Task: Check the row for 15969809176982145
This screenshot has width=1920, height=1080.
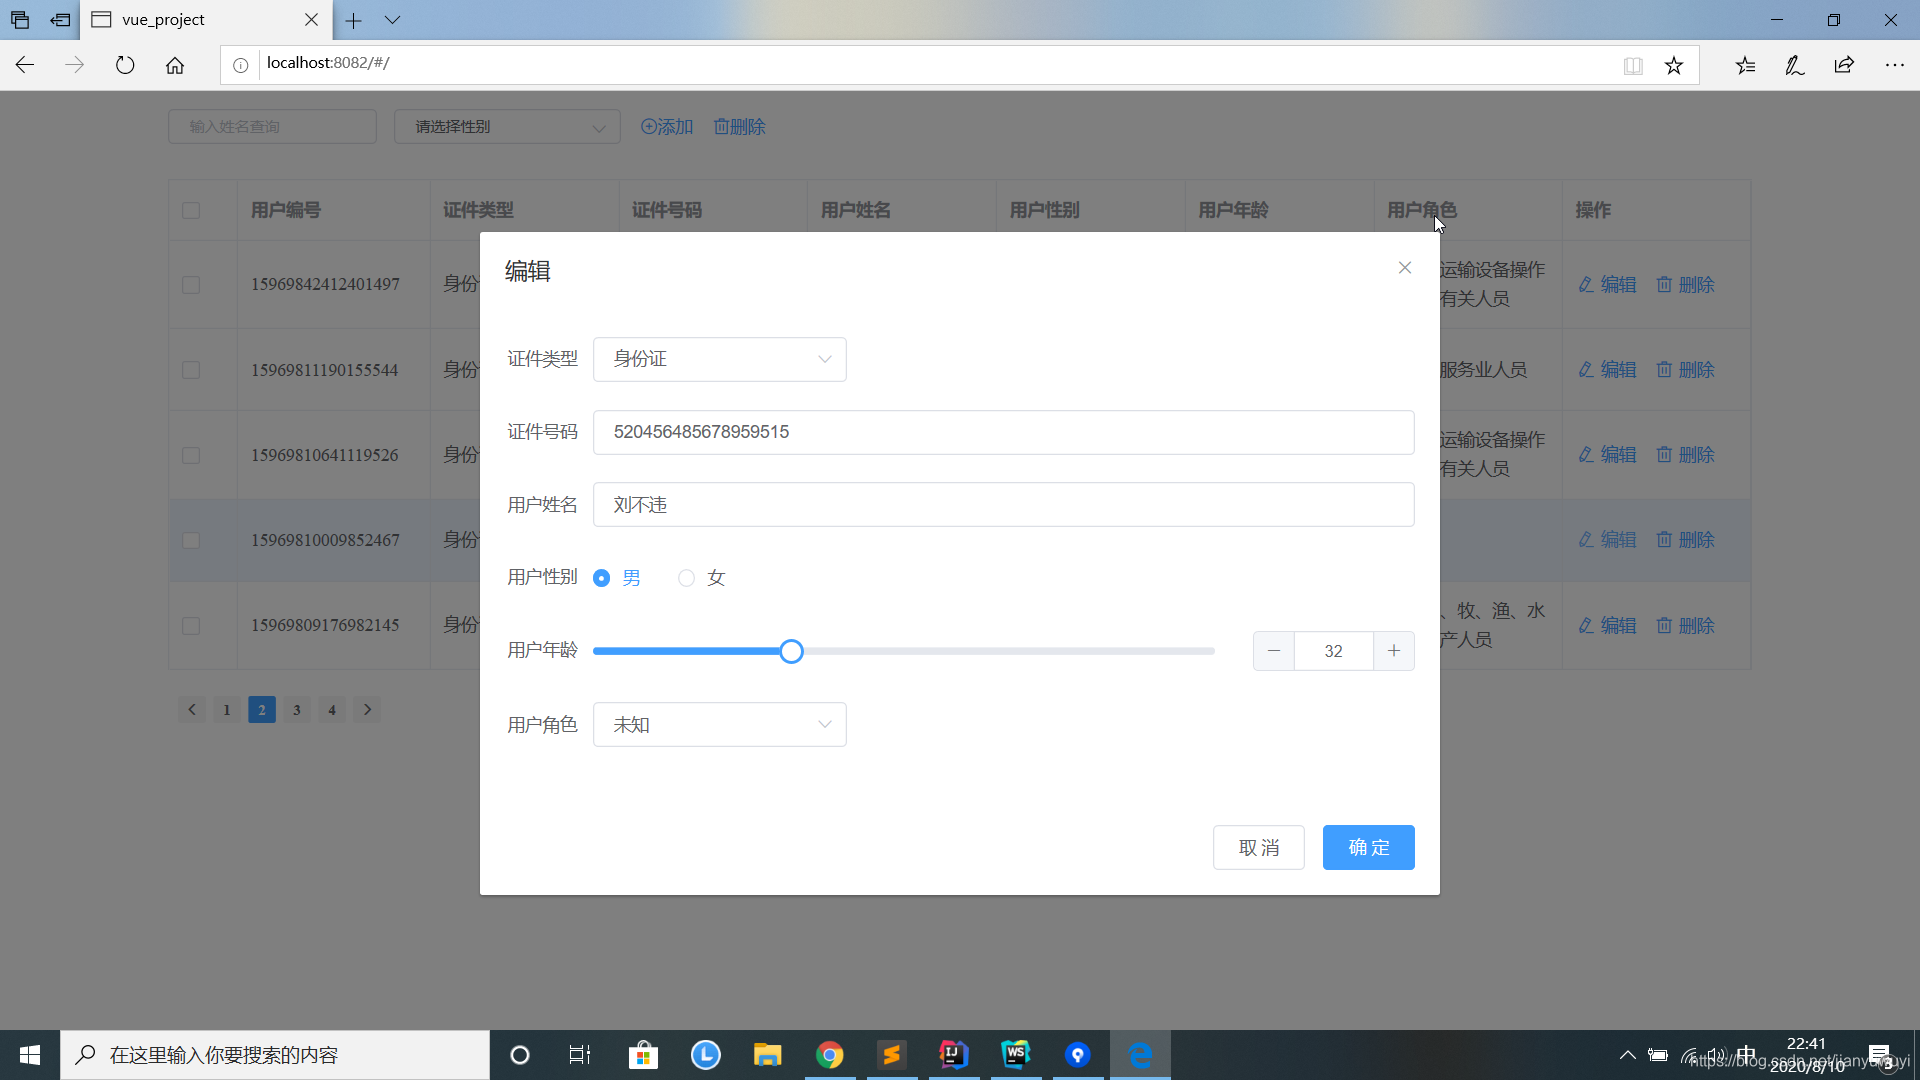Action: 191,626
